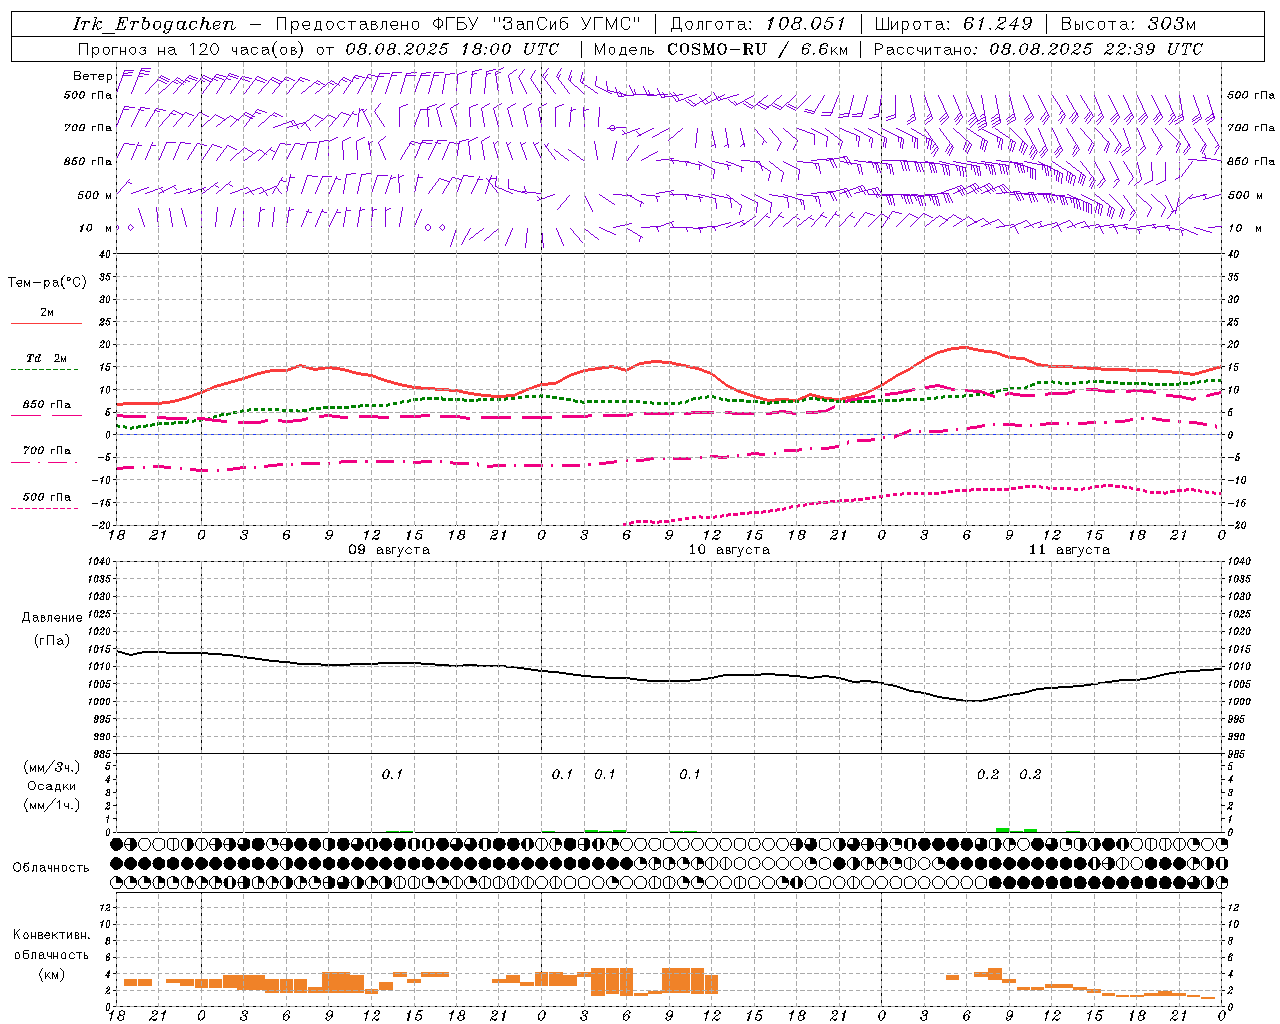Click the Модель COSMO-RU / 6.6км text

point(720,49)
